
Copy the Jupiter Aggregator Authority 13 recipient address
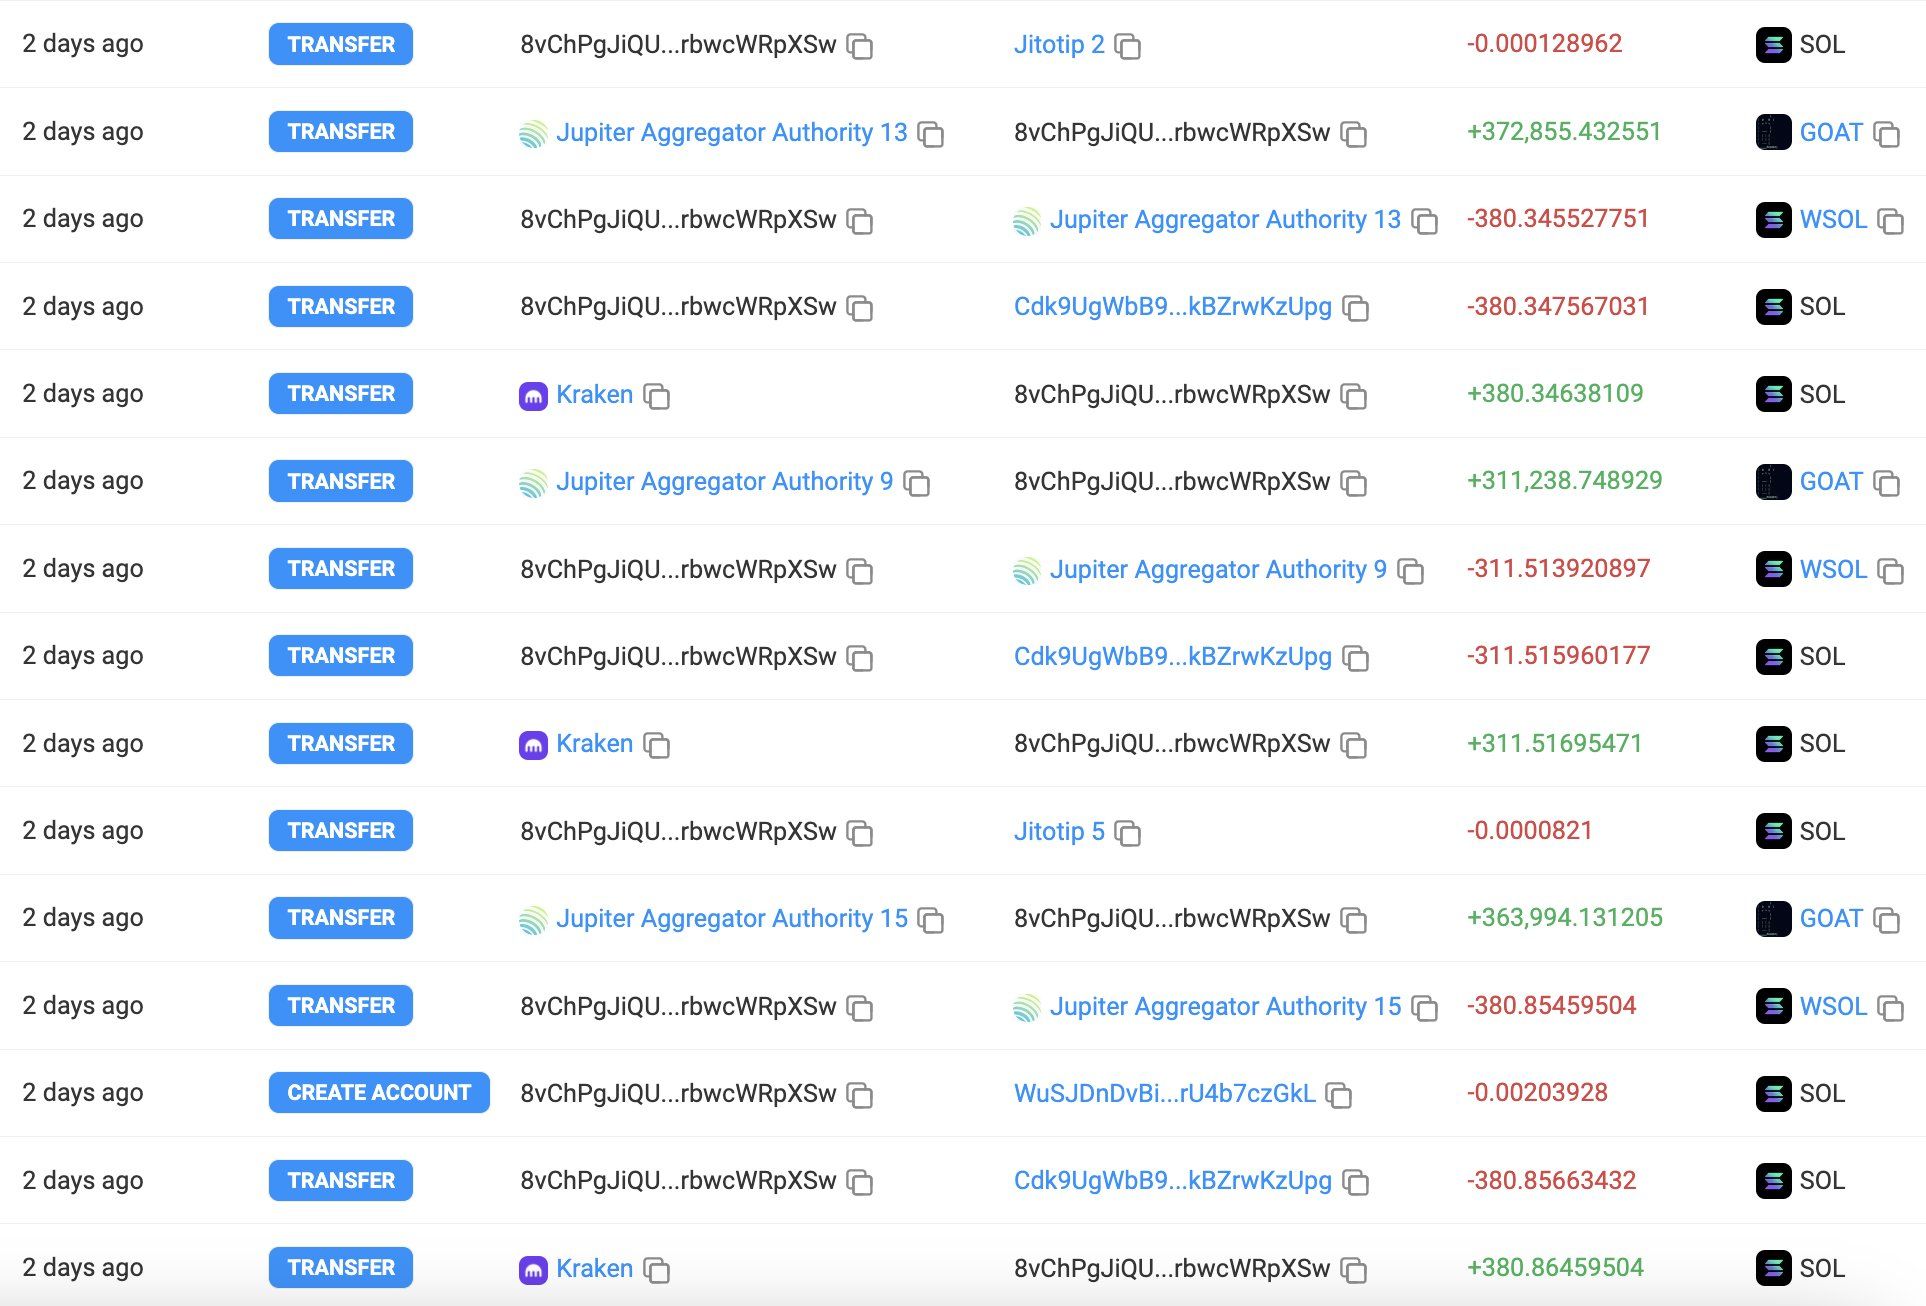click(x=1424, y=221)
